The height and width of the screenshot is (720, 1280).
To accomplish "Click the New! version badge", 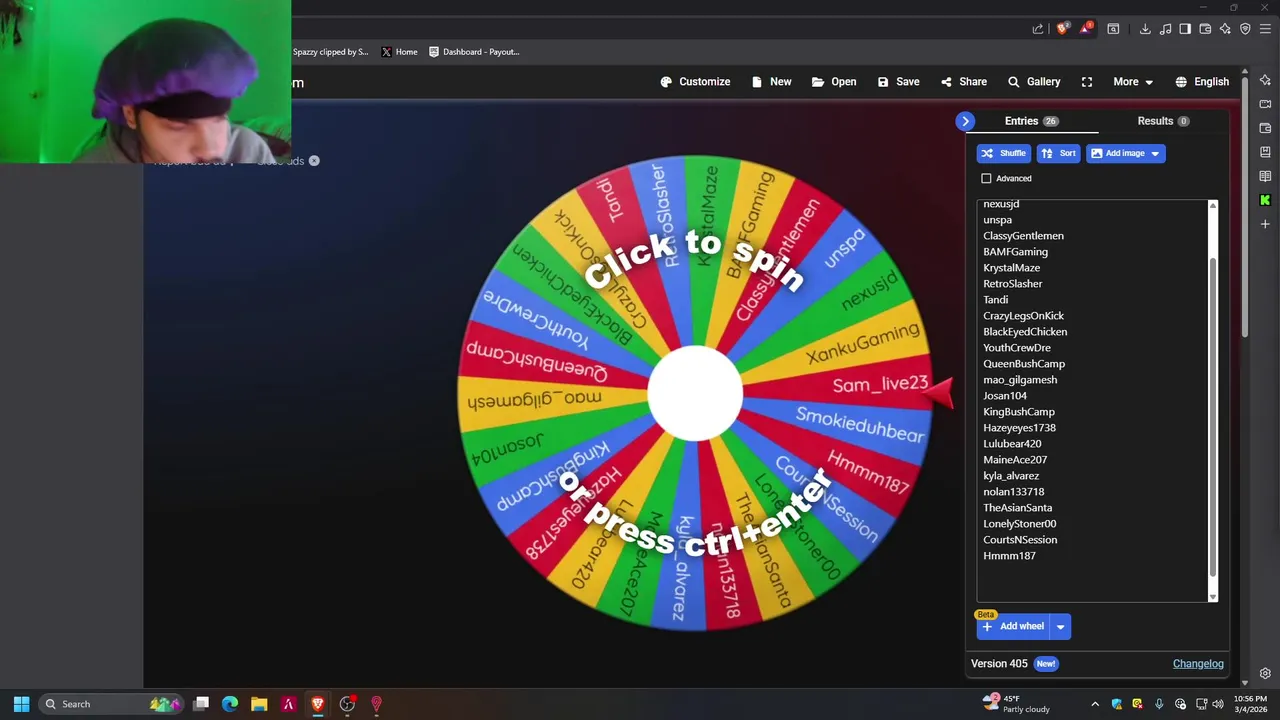I will pyautogui.click(x=1045, y=664).
